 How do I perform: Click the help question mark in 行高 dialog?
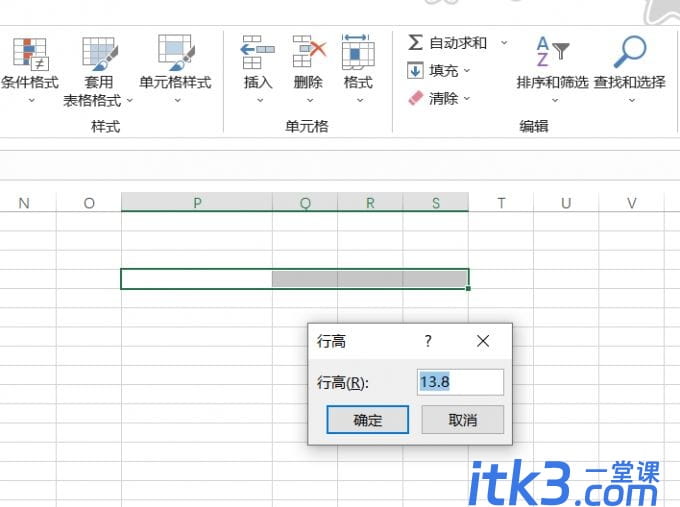coord(428,341)
